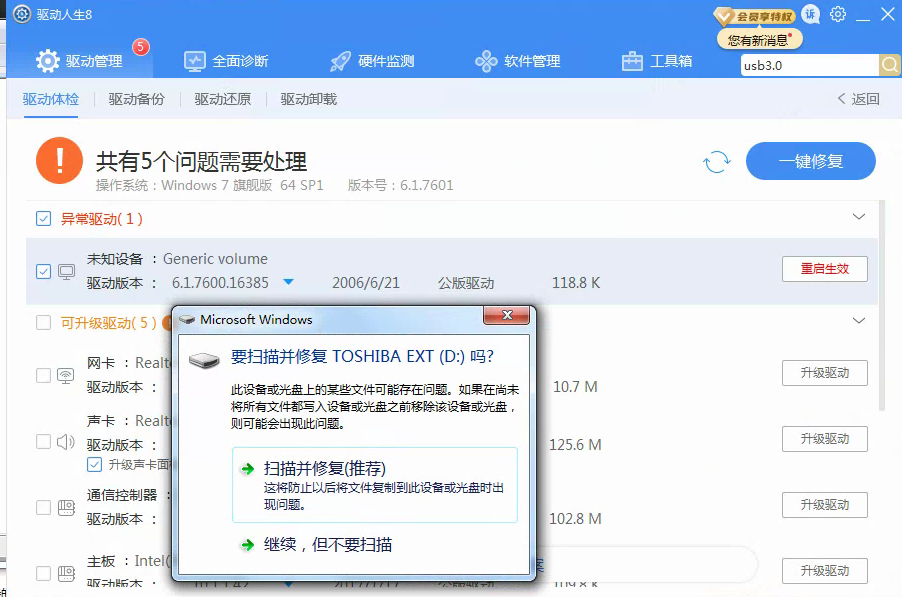
Task: Select 驱动管理 main menu label
Action: 94,61
